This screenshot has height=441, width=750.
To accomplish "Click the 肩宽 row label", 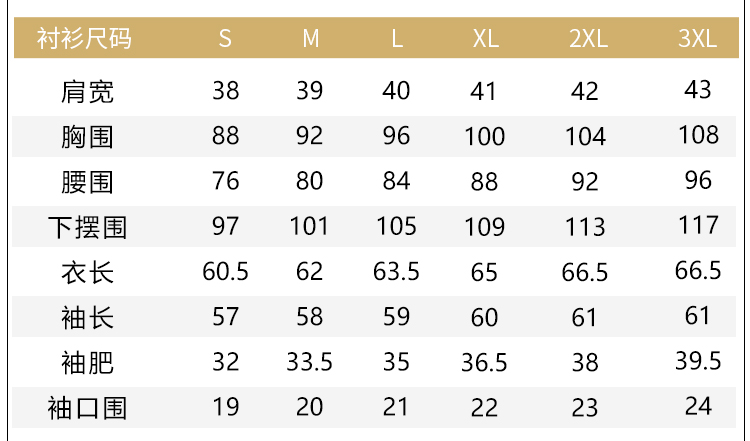I will coord(87,91).
